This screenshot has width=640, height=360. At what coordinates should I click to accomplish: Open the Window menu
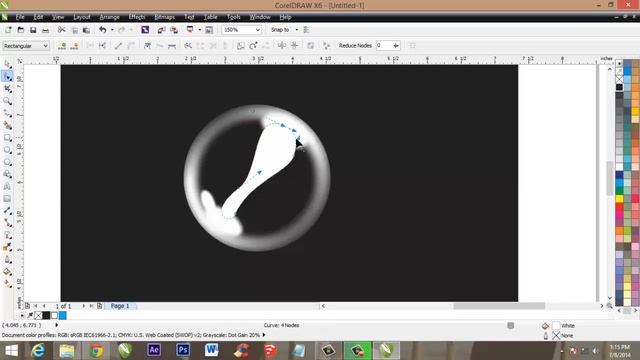tap(260, 17)
